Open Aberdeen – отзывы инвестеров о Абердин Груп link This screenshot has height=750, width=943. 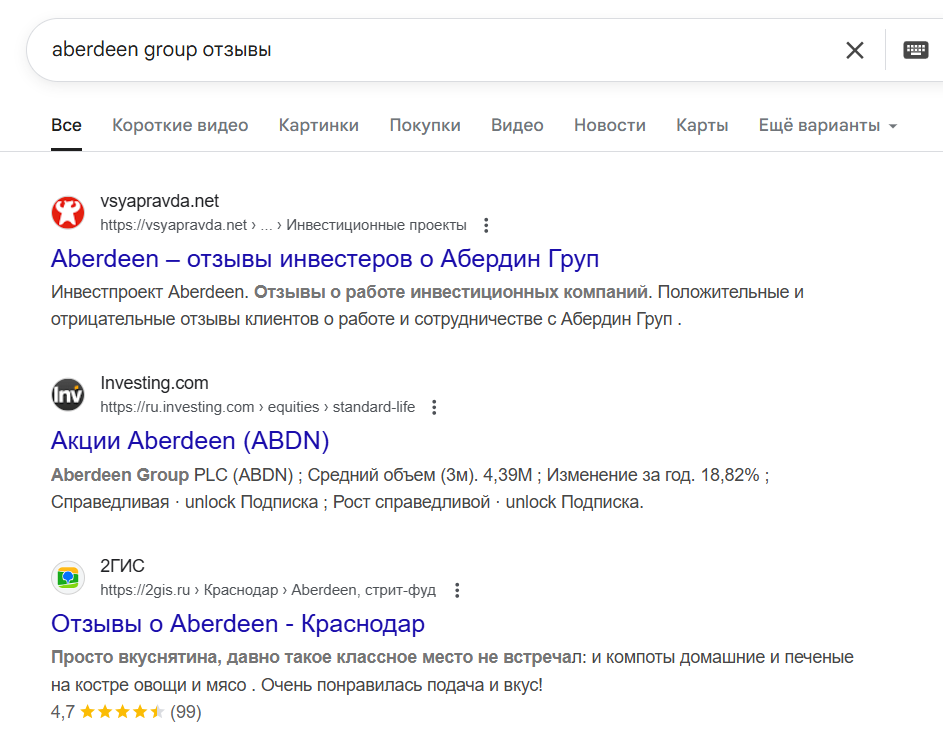(x=325, y=259)
